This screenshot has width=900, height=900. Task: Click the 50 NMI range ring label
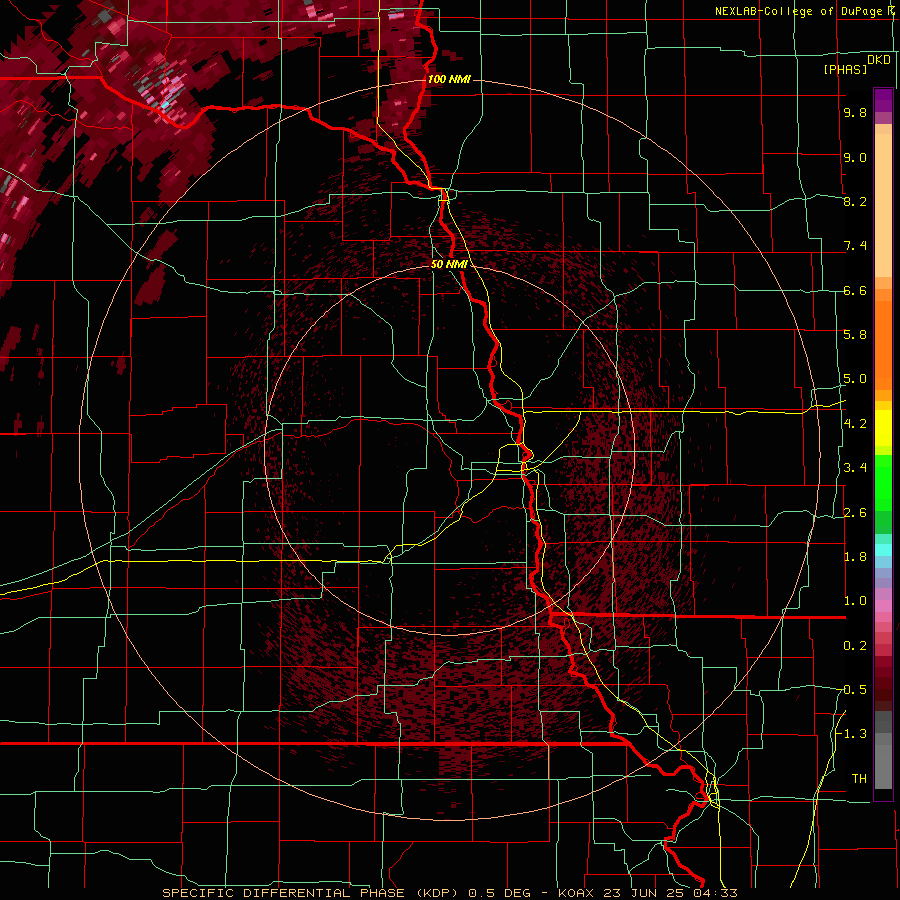pyautogui.click(x=449, y=264)
